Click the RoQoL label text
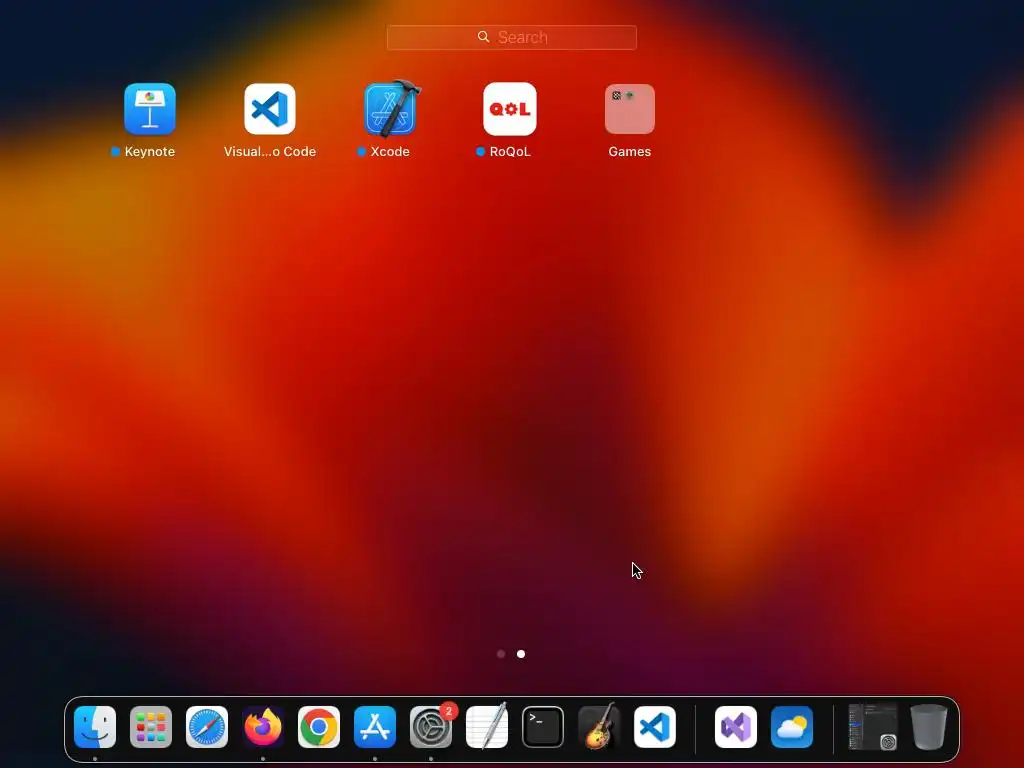 [x=510, y=152]
